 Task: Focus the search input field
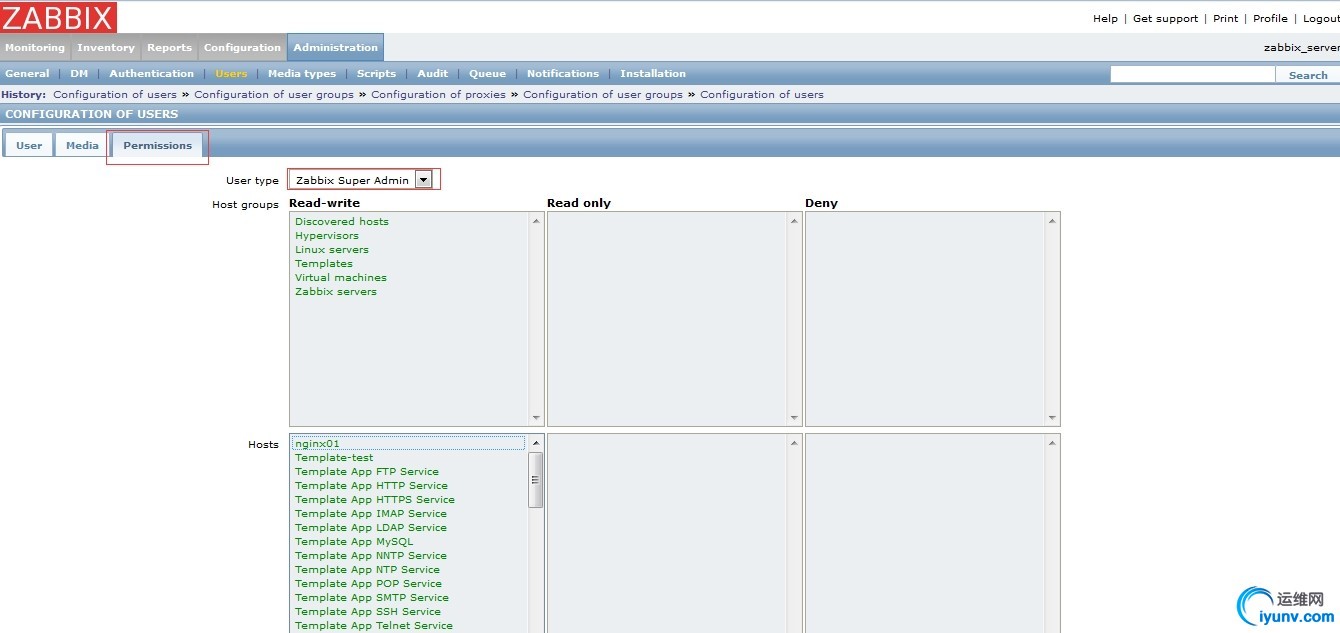point(1193,75)
